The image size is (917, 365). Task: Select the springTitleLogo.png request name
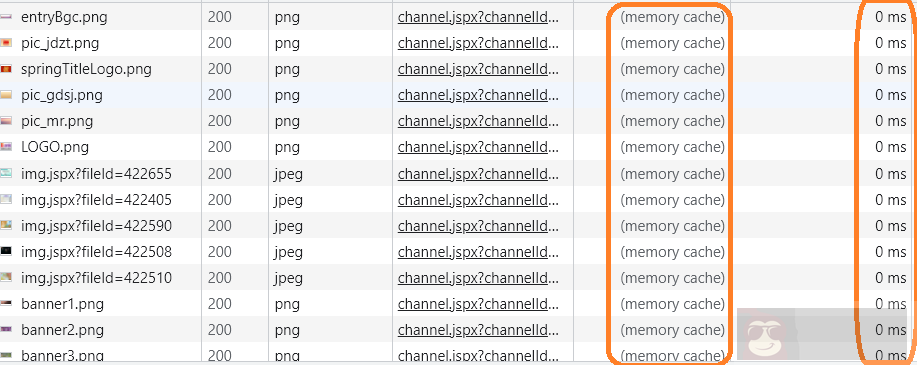[x=87, y=70]
